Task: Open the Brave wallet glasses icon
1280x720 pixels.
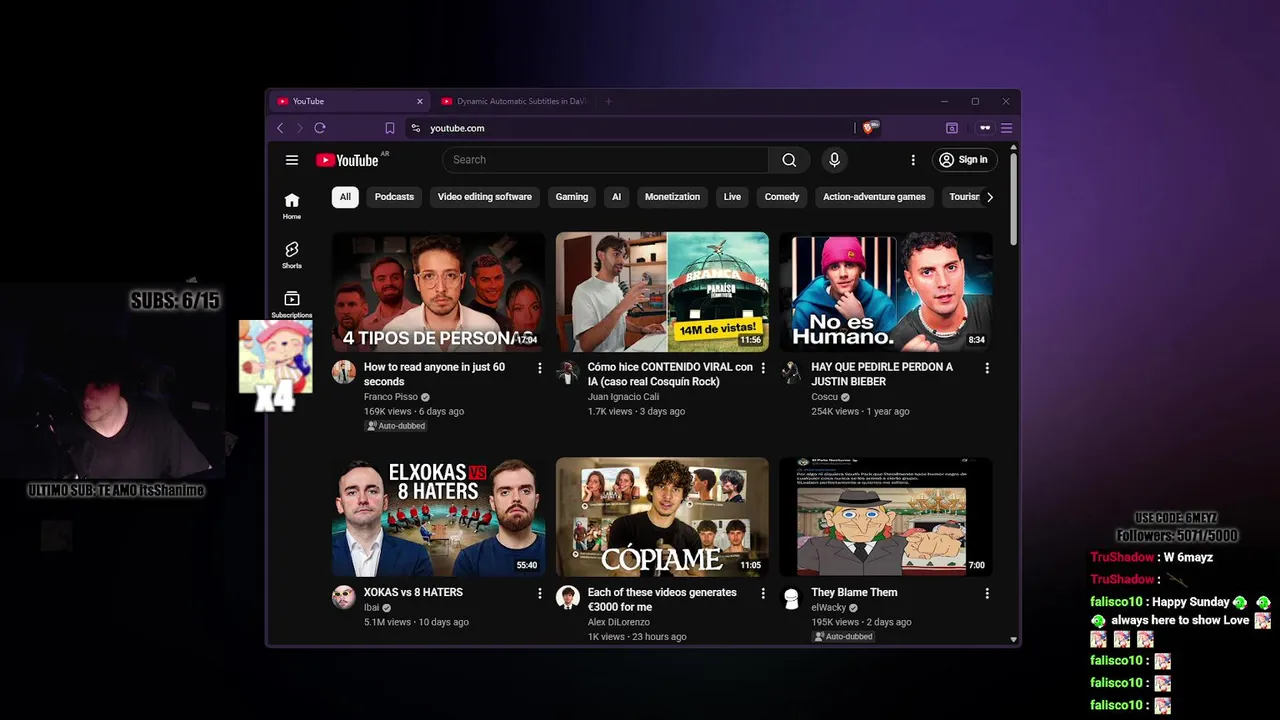Action: point(985,128)
